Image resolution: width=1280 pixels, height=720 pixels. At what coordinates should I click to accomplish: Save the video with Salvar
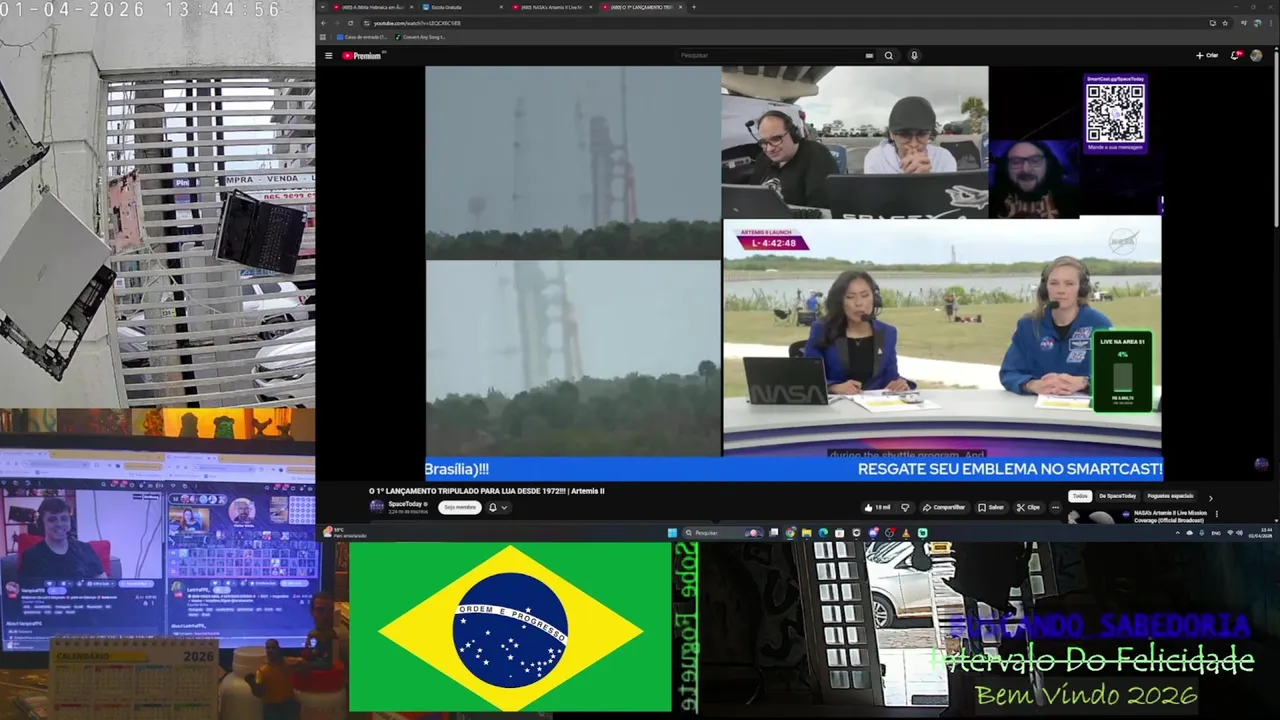click(x=991, y=507)
